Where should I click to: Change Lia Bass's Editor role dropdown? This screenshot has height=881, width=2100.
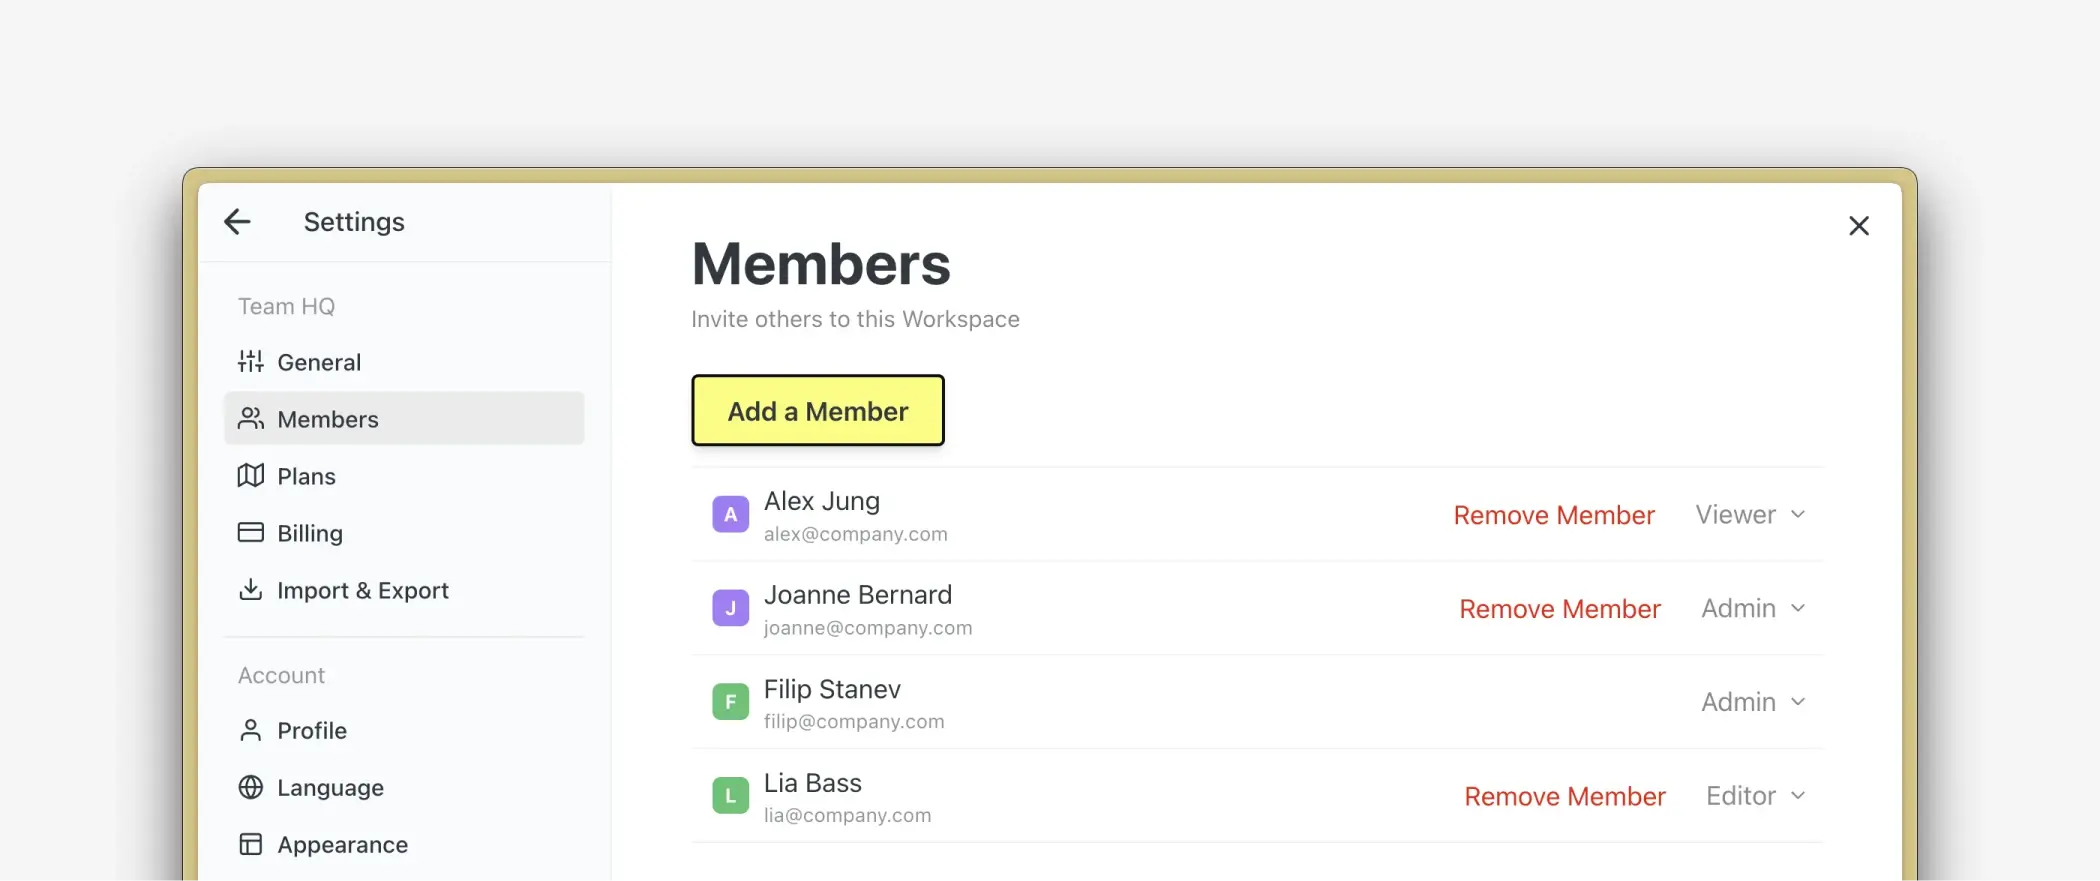coord(1755,796)
